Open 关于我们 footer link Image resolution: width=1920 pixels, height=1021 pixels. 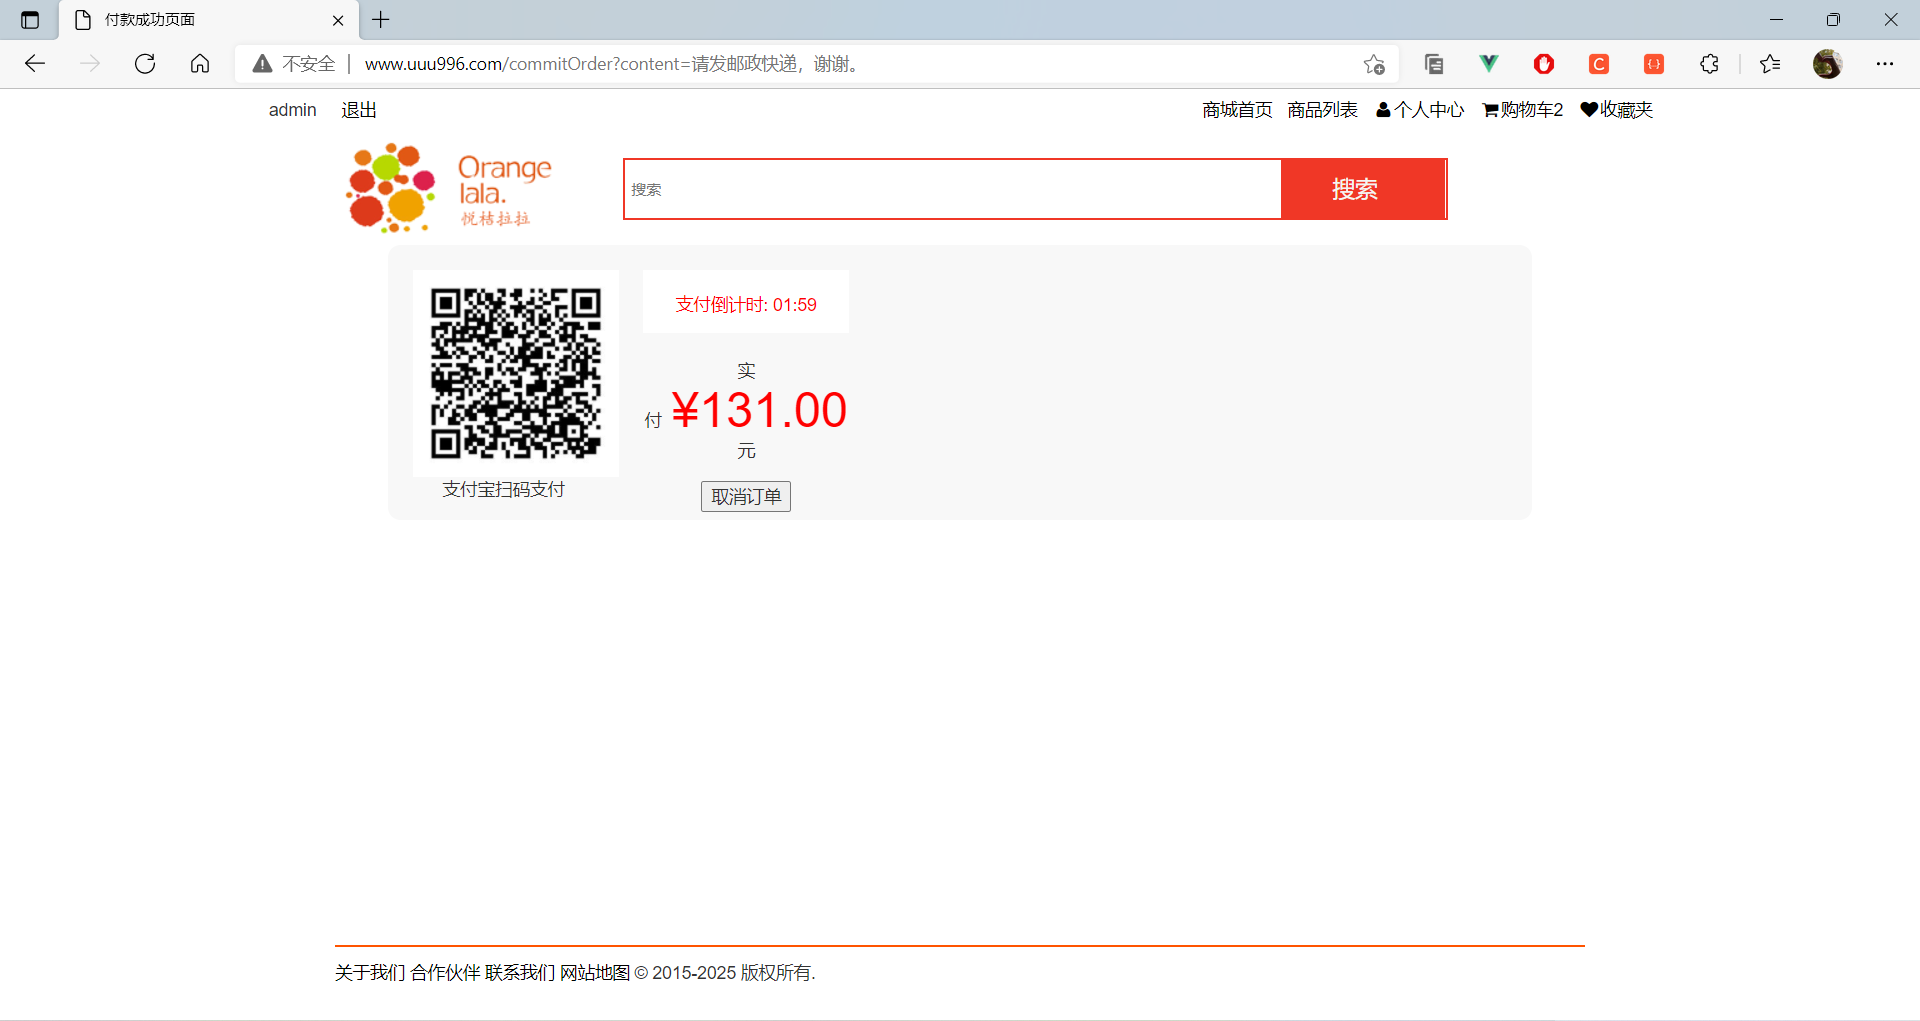(x=370, y=973)
